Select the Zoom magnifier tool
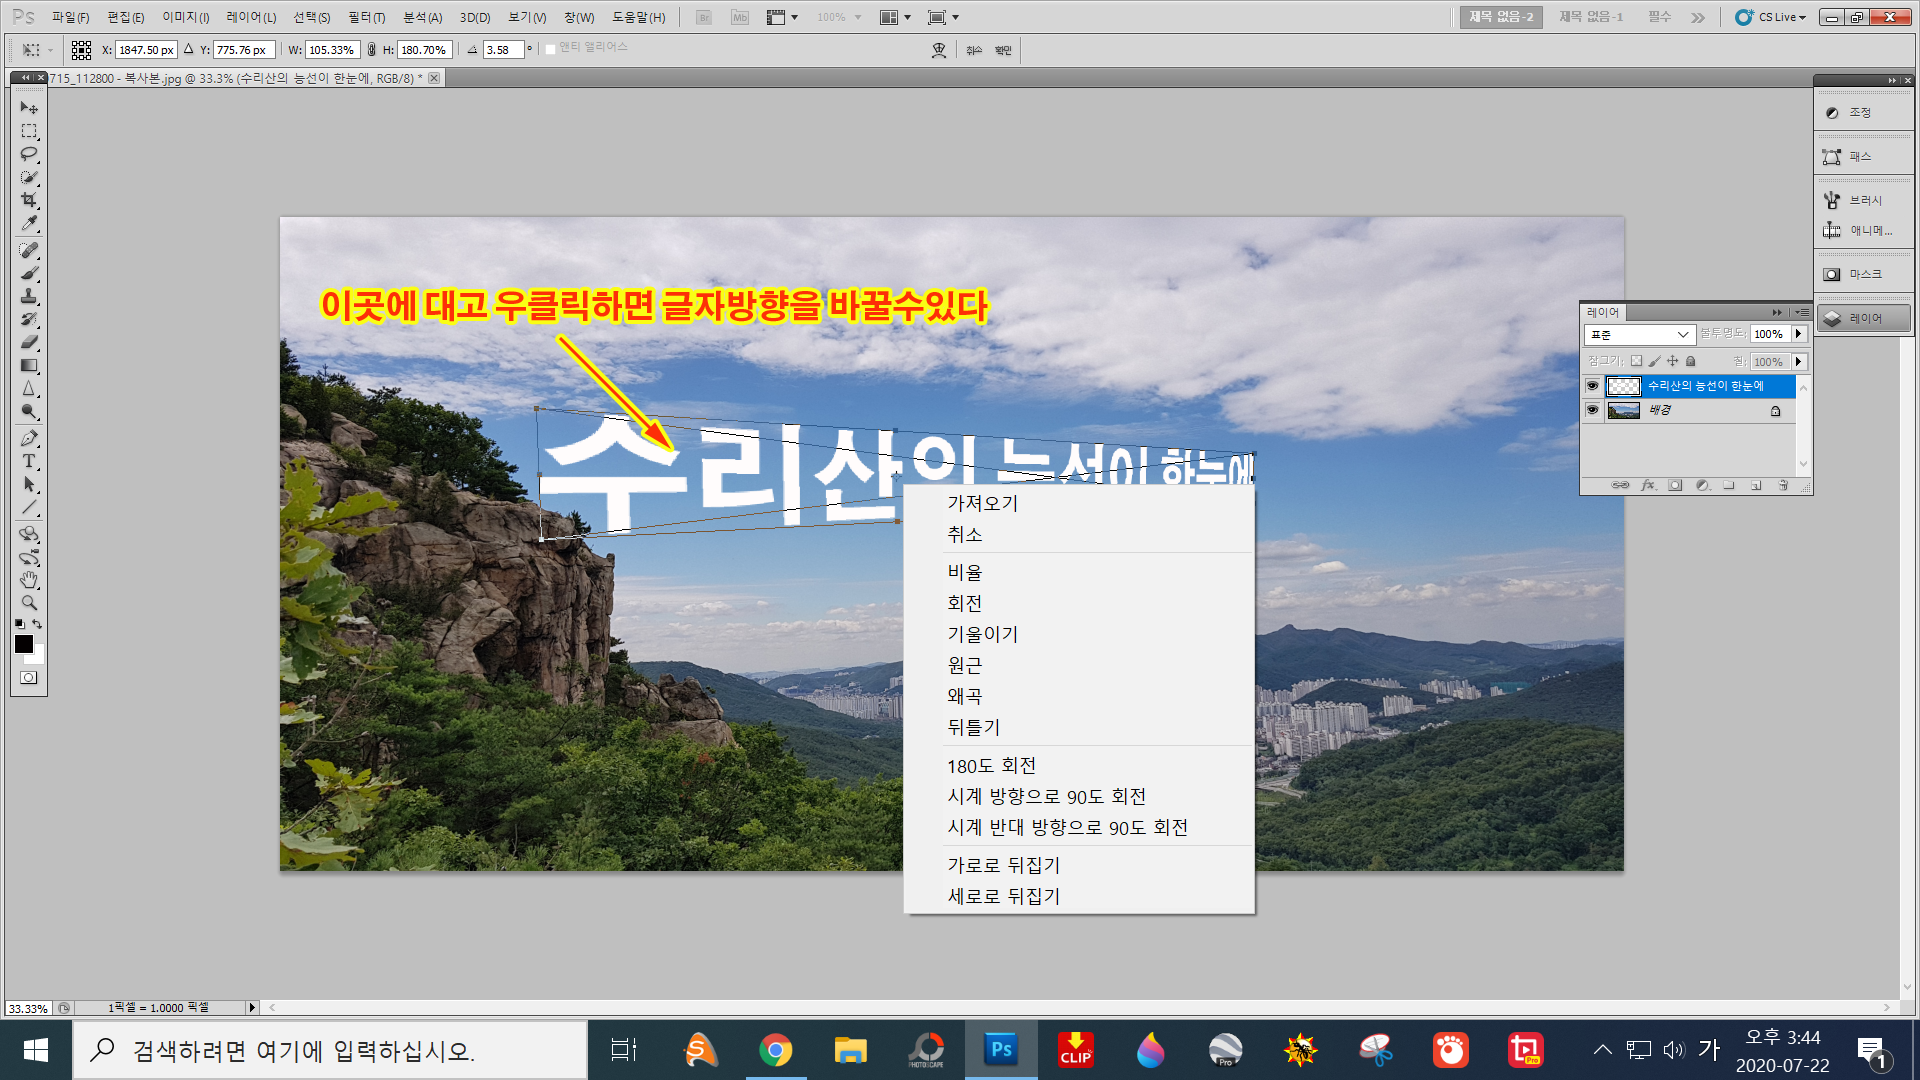The width and height of the screenshot is (1920, 1080). [x=29, y=603]
